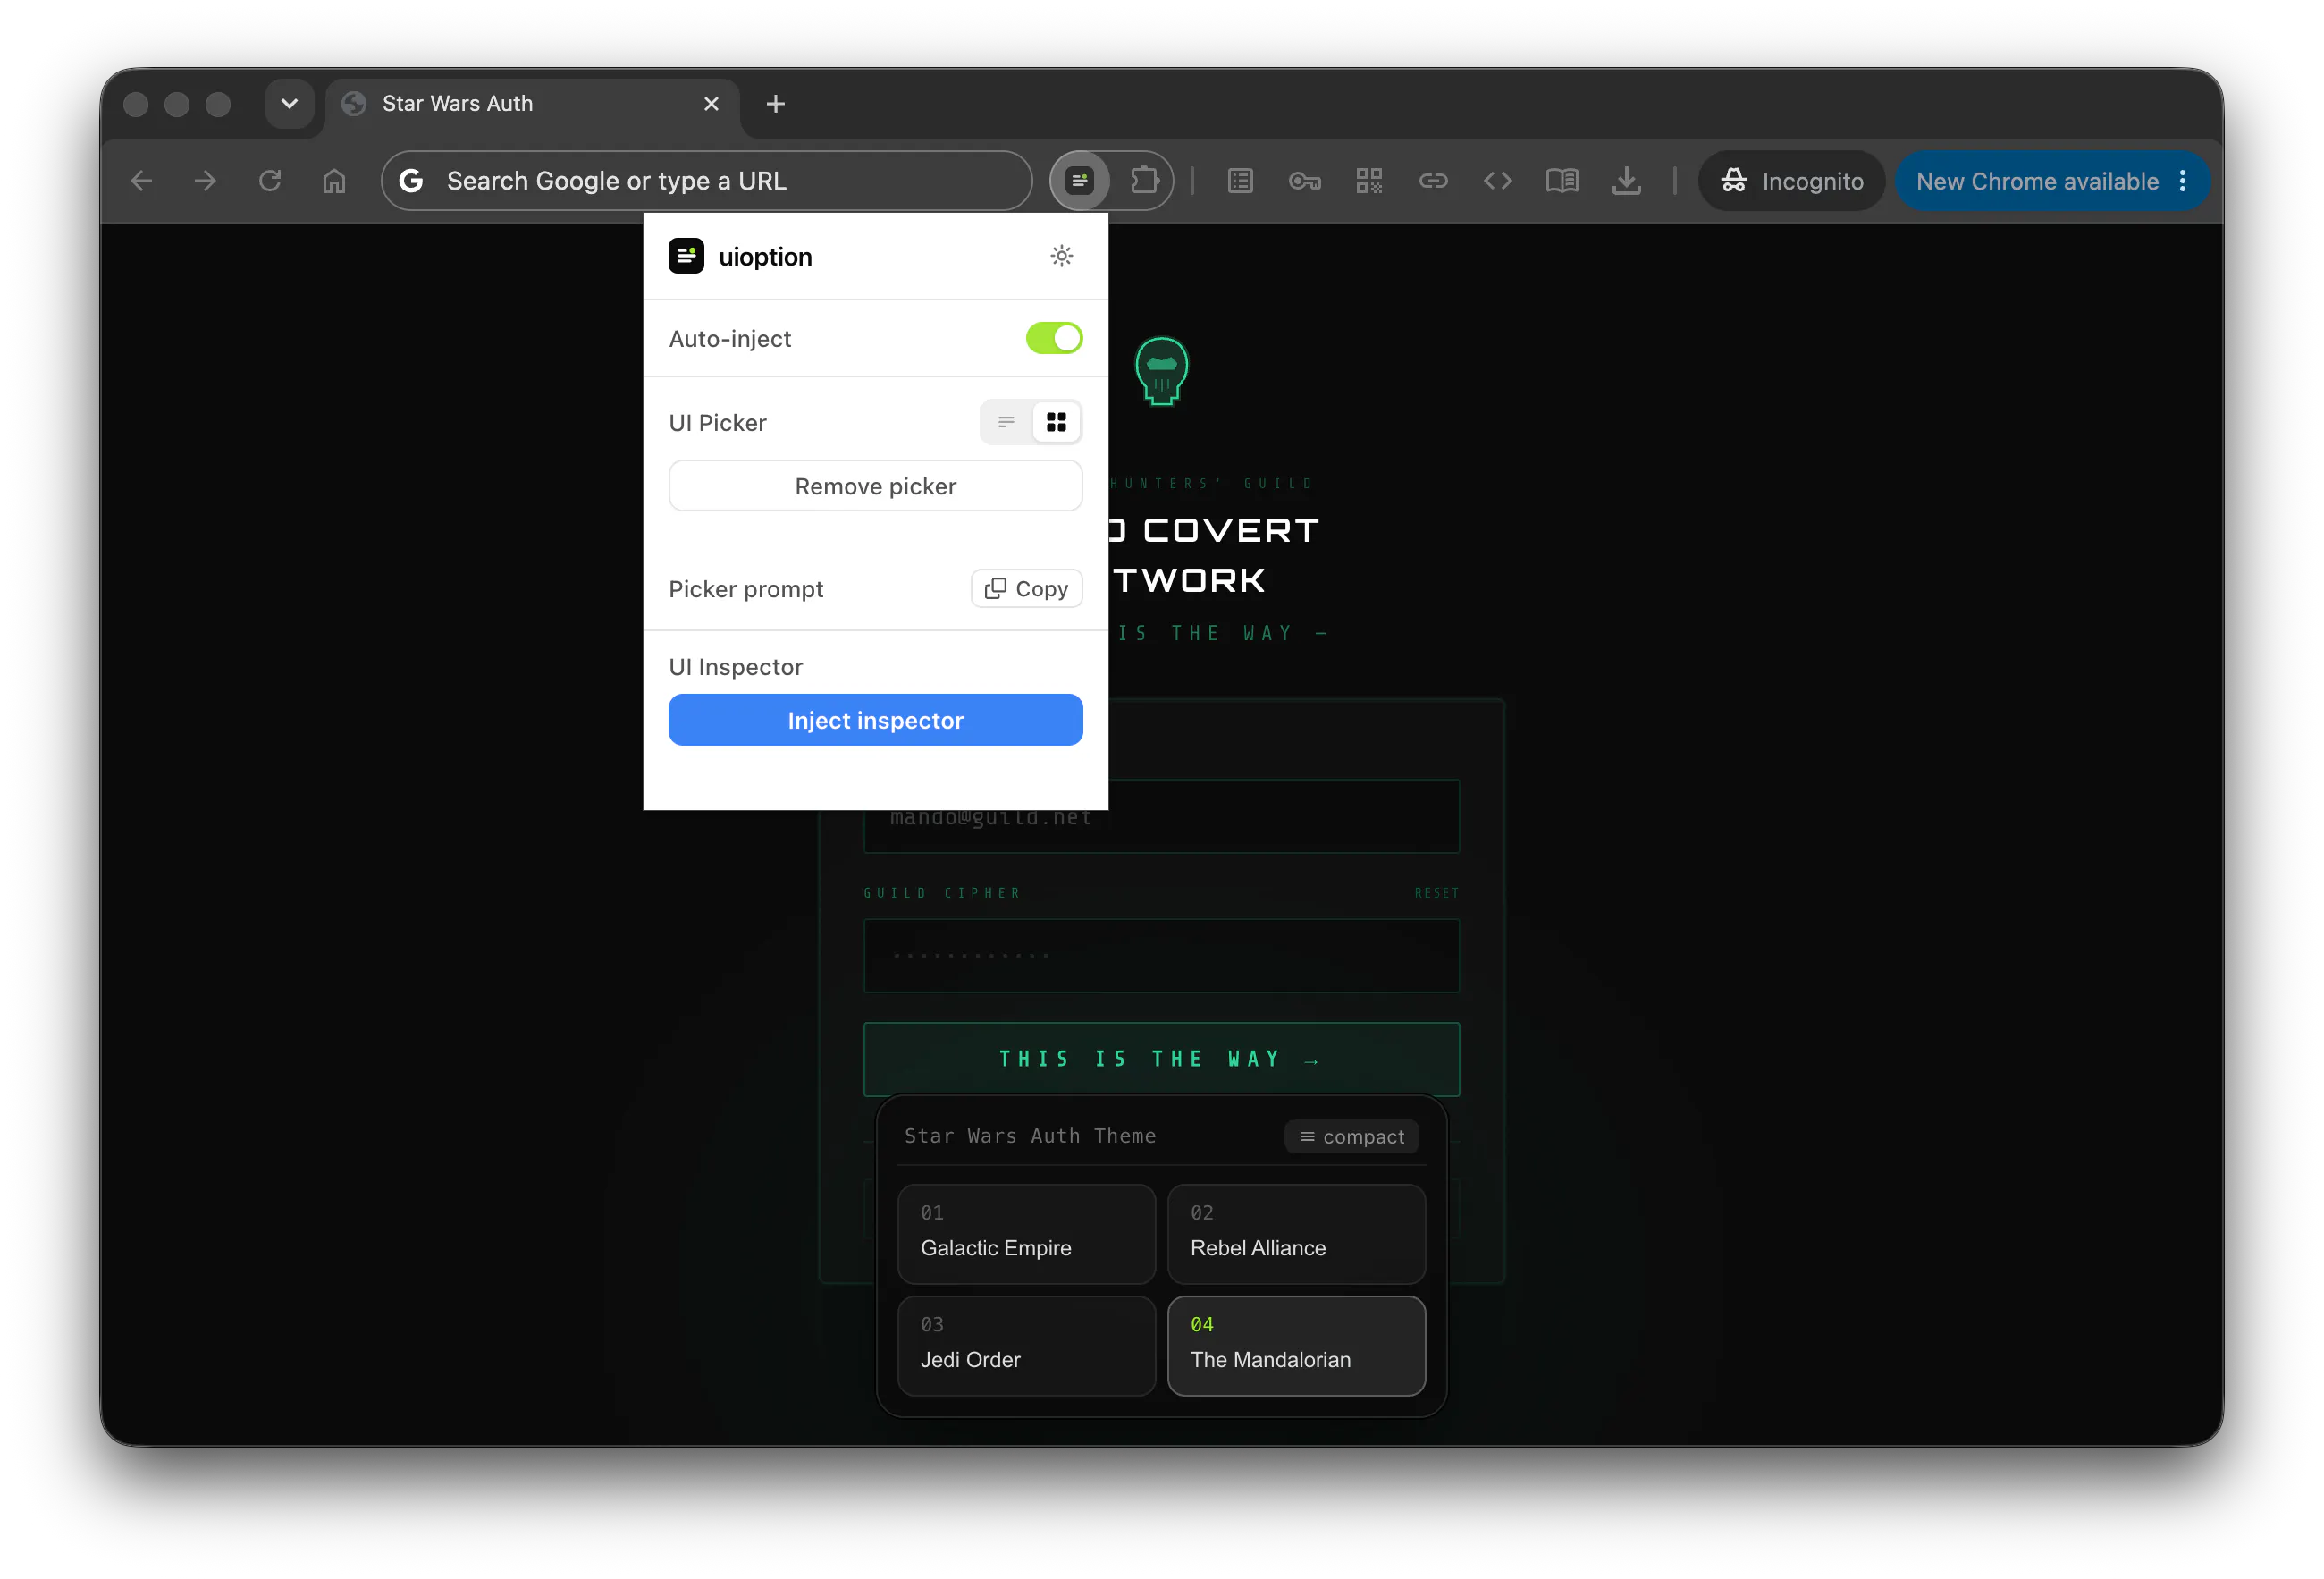Switch UI Picker to list view
Image resolution: width=2324 pixels, height=1579 pixels.
click(x=1006, y=423)
